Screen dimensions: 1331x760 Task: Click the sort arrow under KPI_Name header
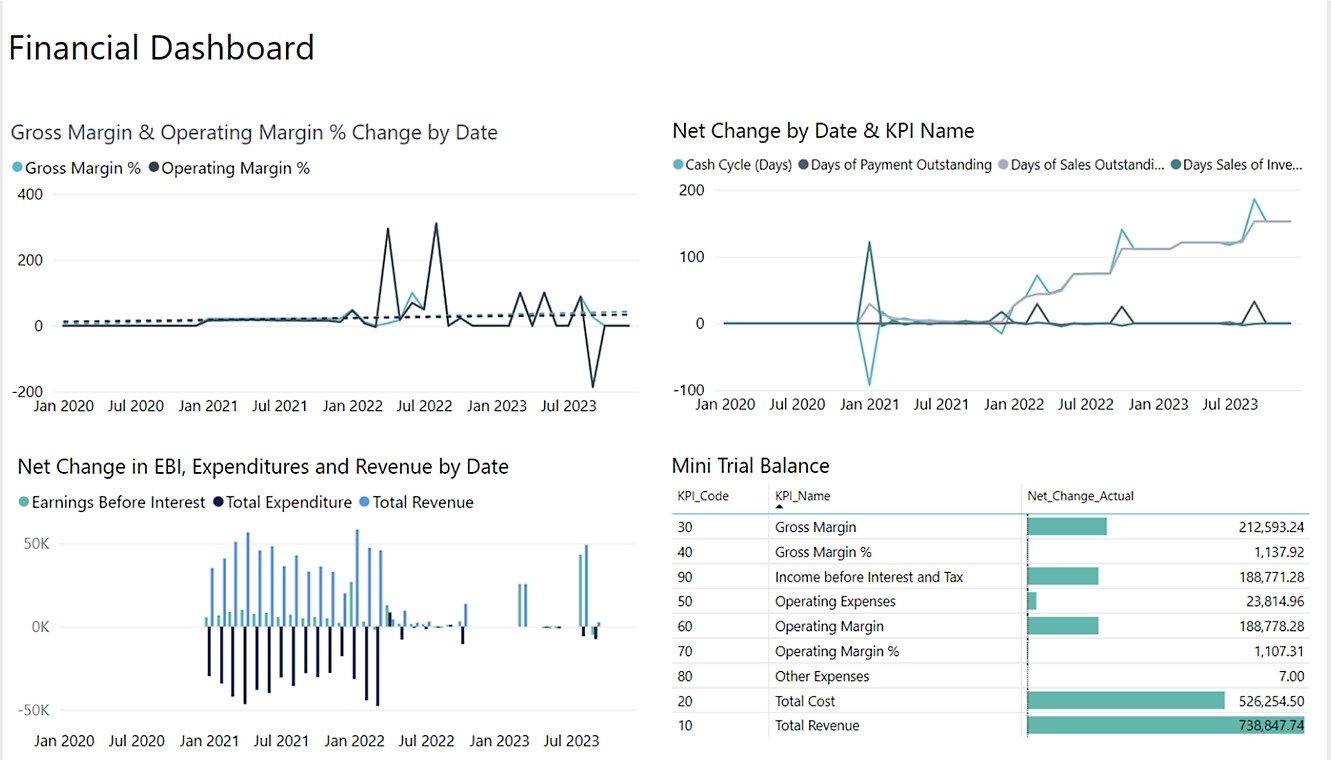(780, 507)
